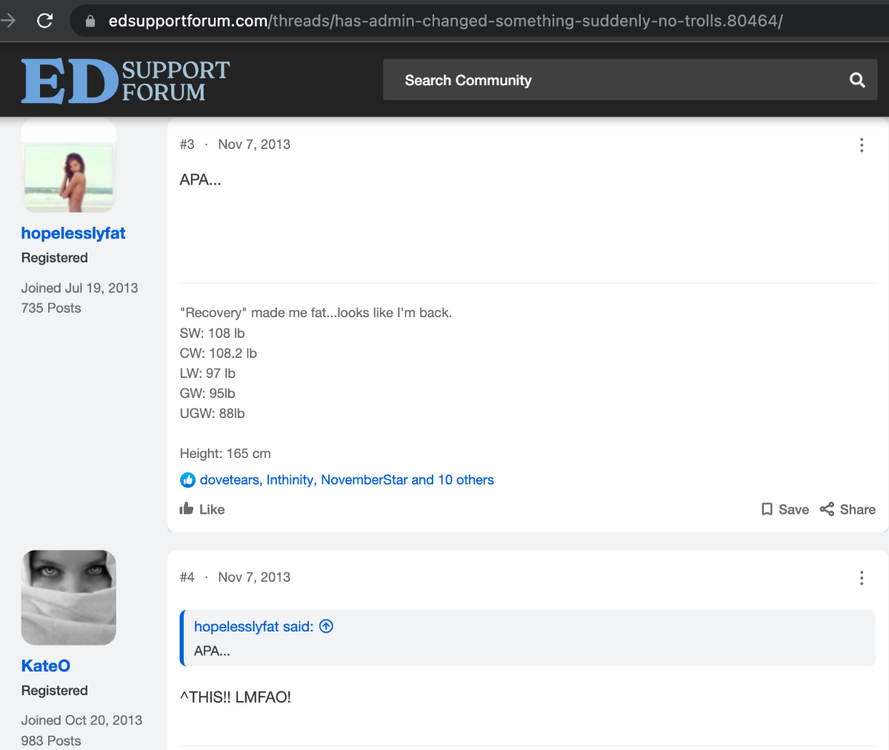Click the '"Recovery" made me fat' signature line
The width and height of the screenshot is (889, 750).
pyautogui.click(x=316, y=312)
